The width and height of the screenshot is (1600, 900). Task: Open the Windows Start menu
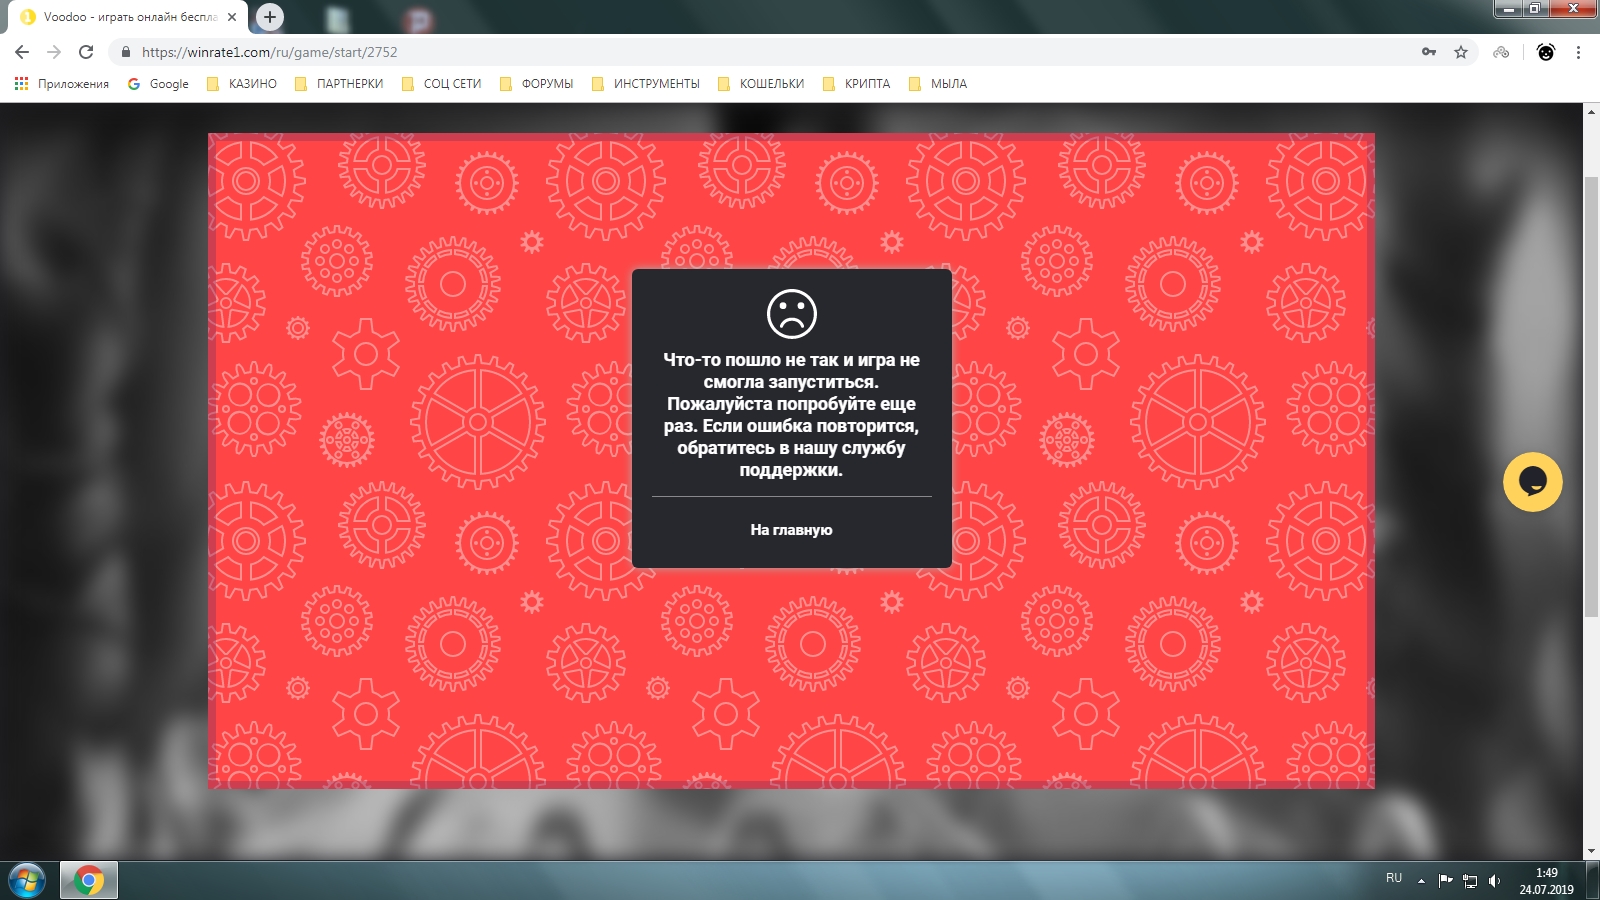(x=27, y=881)
